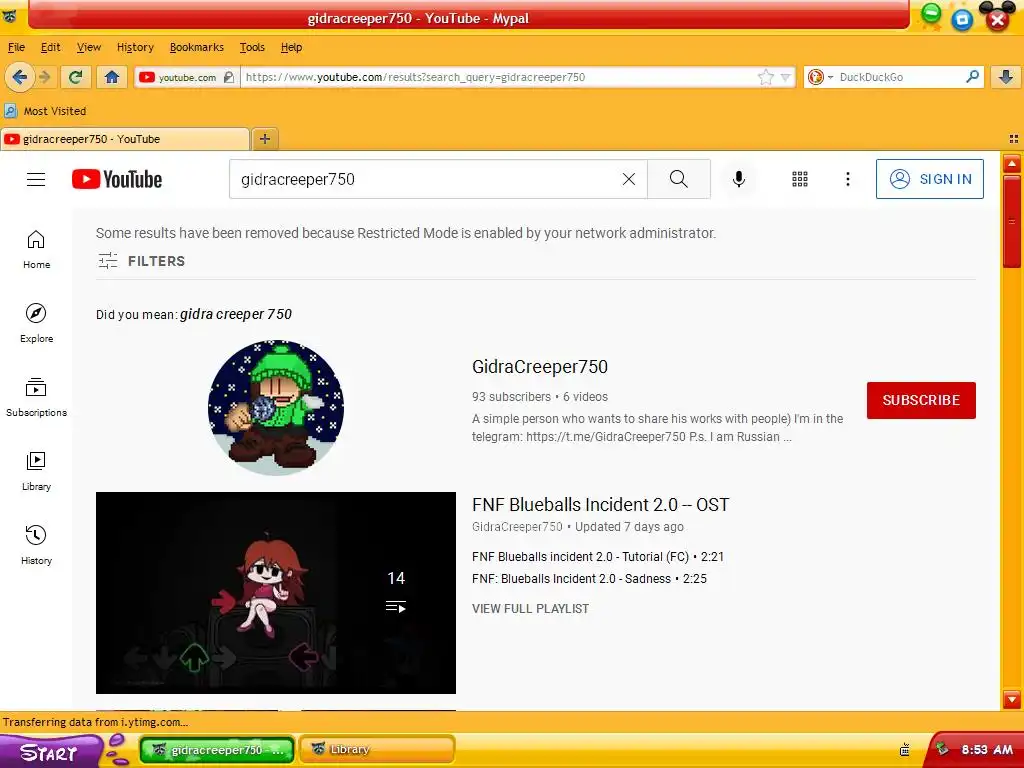Screen dimensions: 1024x768
Task: Click GidraCreeper750 name under playlist title
Action: 517,527
